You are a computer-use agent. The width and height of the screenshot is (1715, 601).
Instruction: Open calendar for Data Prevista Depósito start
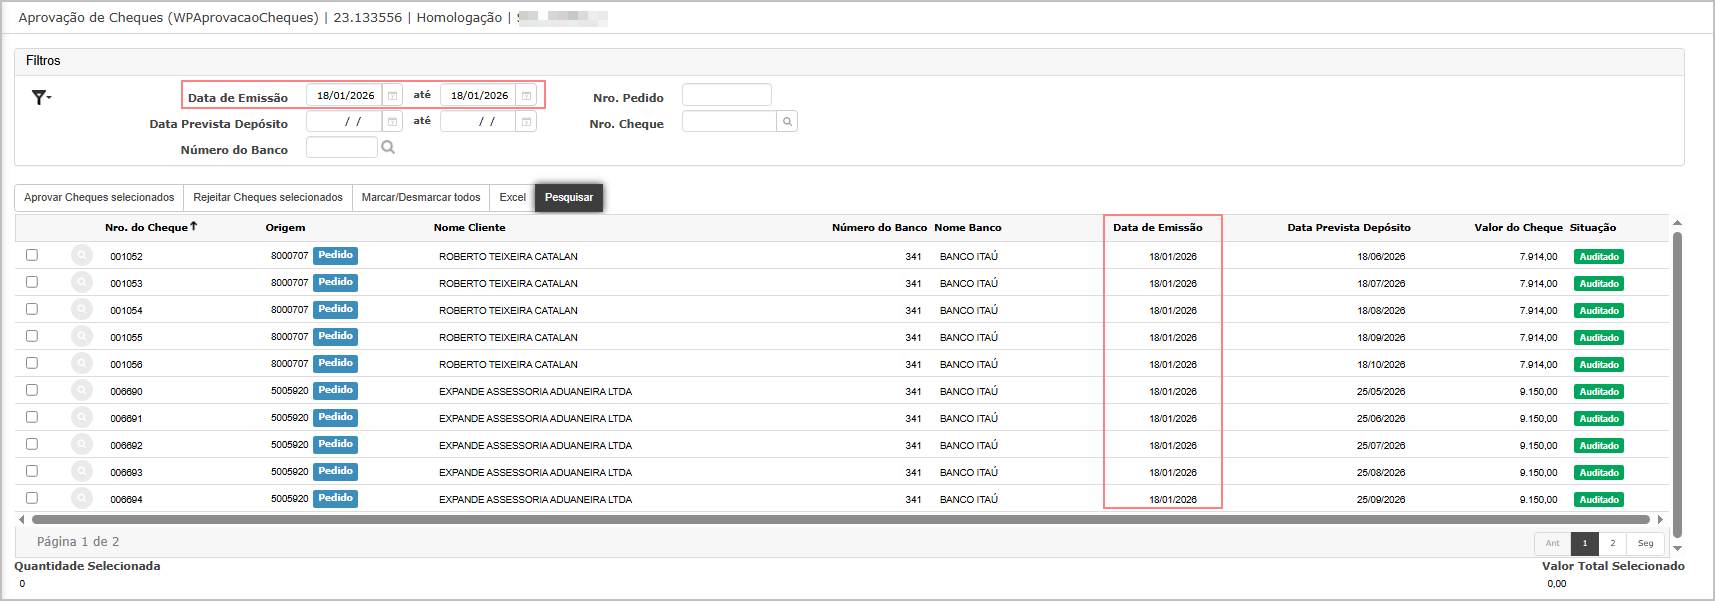(393, 122)
